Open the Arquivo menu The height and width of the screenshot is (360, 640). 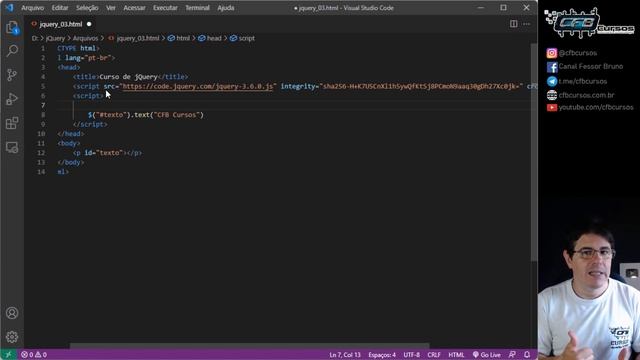pos(32,8)
